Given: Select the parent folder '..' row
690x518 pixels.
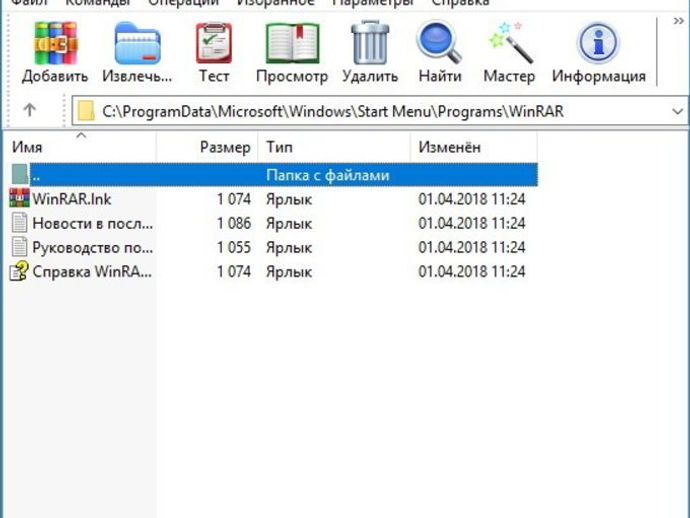Looking at the screenshot, I should pos(273,175).
